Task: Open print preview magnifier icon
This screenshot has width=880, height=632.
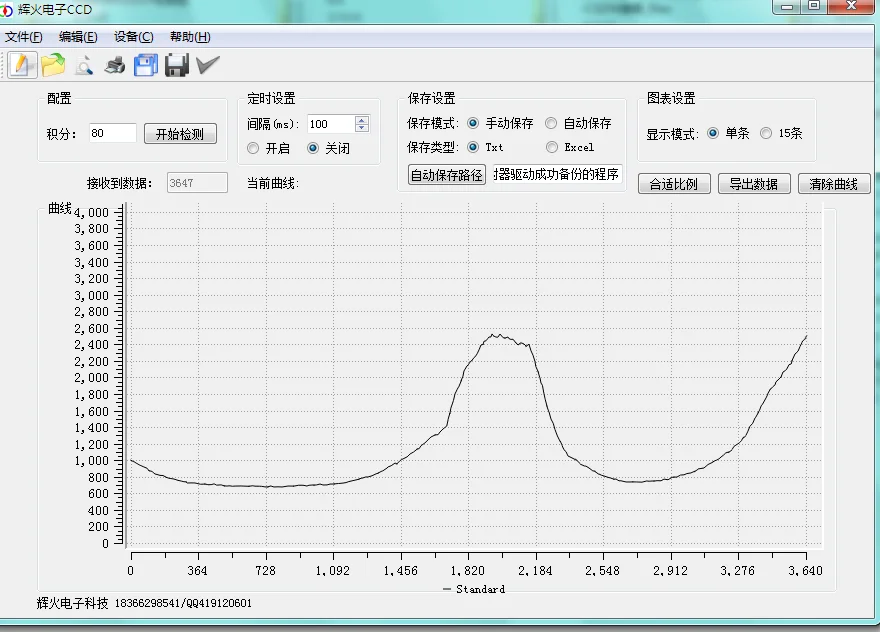Action: 84,65
